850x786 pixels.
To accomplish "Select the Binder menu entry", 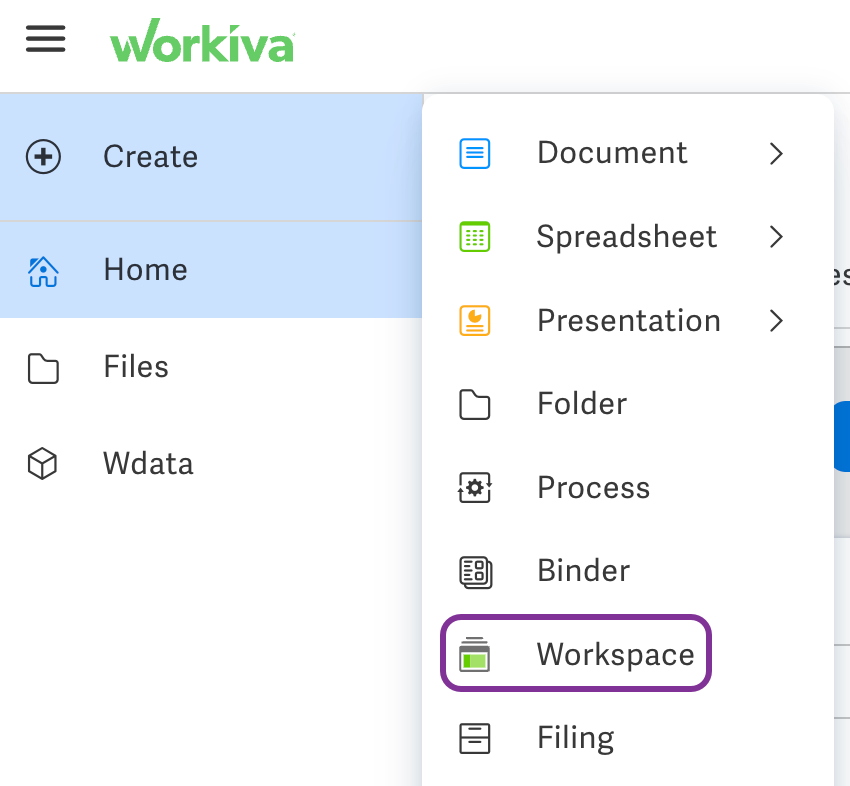I will click(583, 571).
